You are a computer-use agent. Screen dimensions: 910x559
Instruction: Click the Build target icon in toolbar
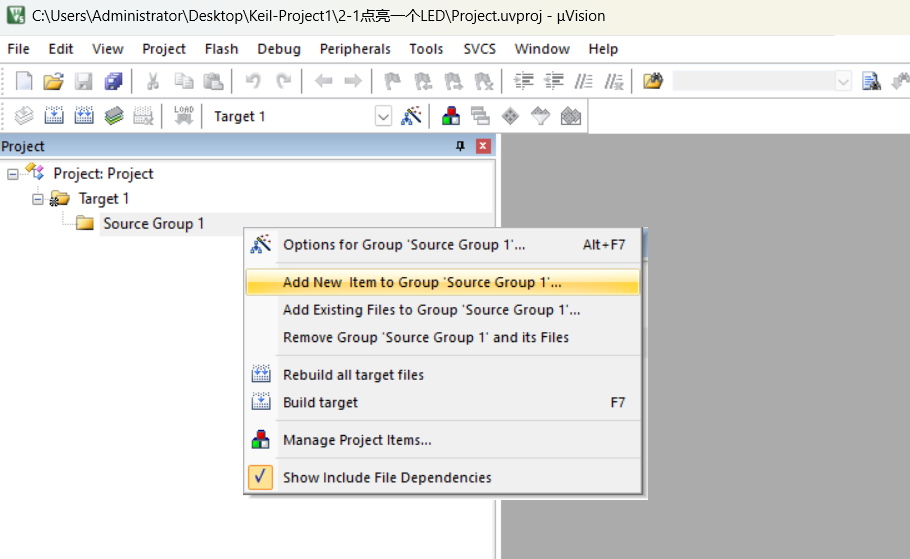(x=54, y=116)
